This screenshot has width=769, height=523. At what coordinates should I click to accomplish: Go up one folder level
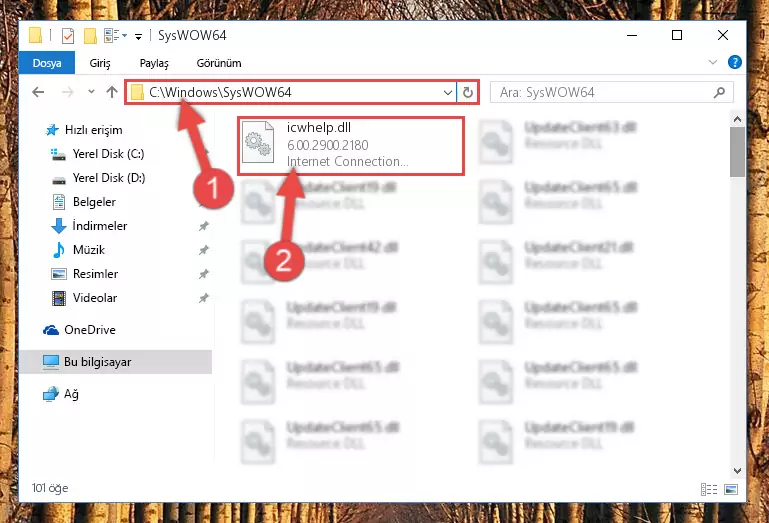pos(112,92)
